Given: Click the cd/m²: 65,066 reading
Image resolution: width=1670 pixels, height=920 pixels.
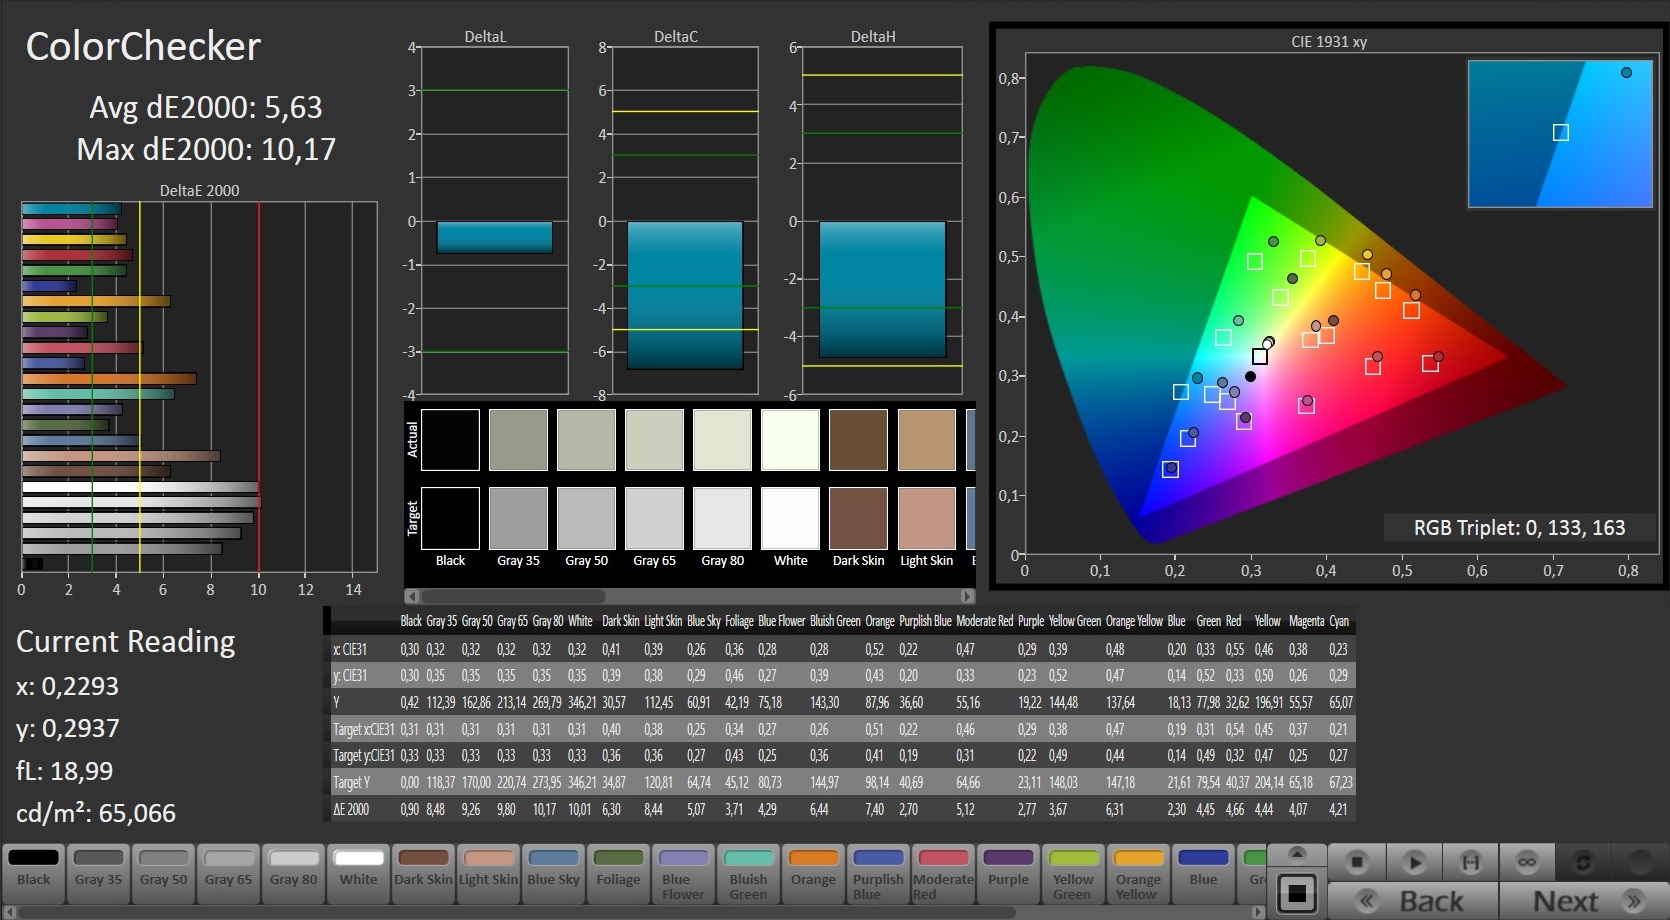Looking at the screenshot, I should [x=96, y=813].
